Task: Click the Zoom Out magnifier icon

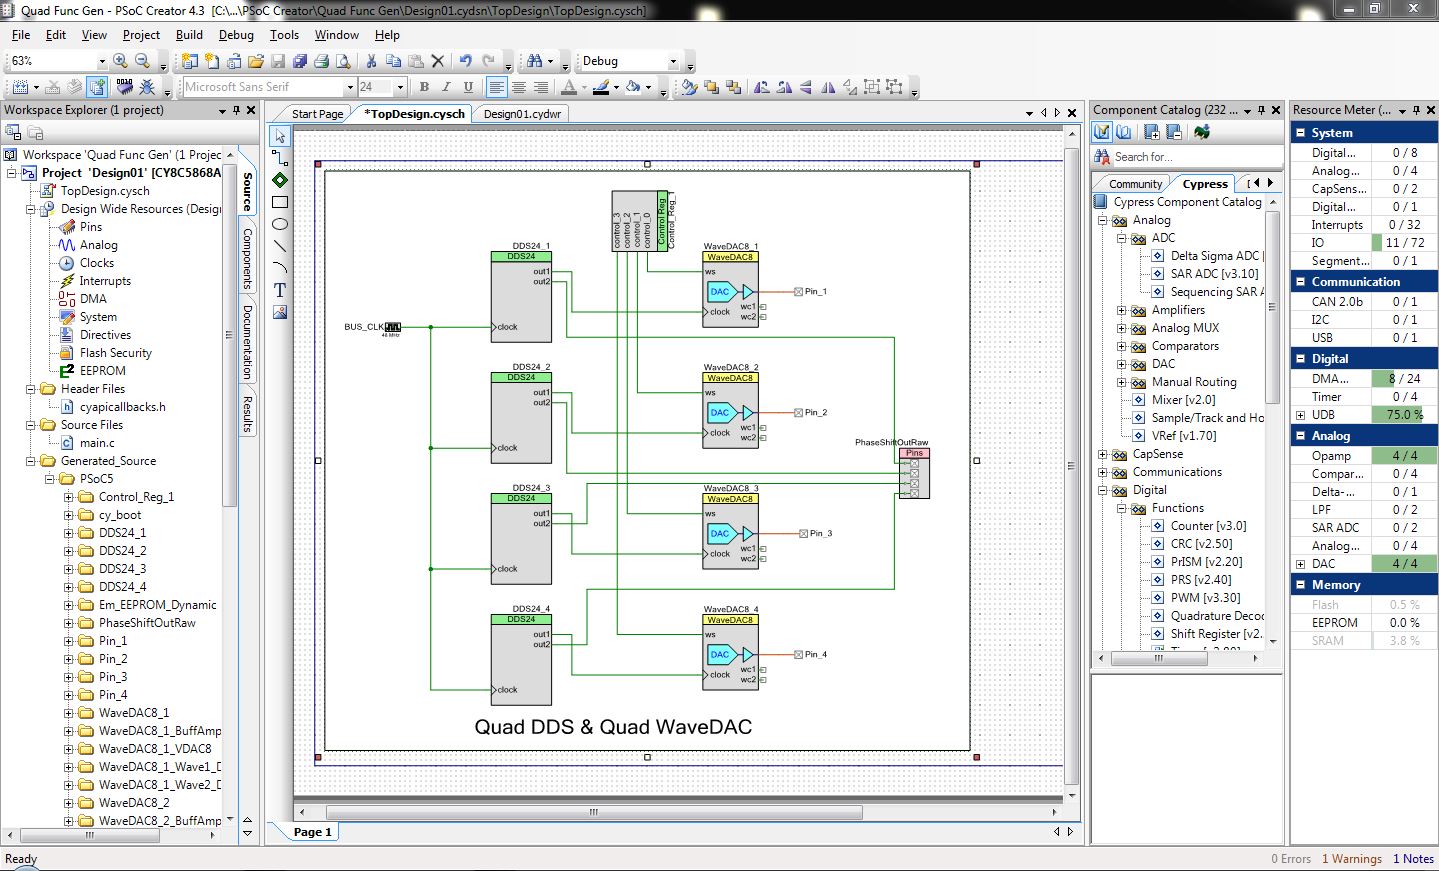Action: 142,61
